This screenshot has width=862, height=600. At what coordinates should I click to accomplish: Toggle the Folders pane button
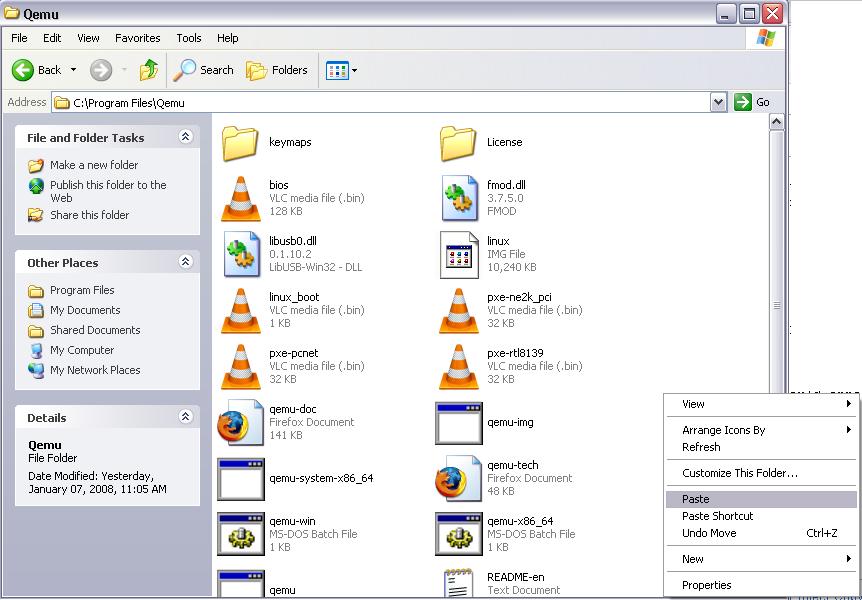[x=277, y=70]
